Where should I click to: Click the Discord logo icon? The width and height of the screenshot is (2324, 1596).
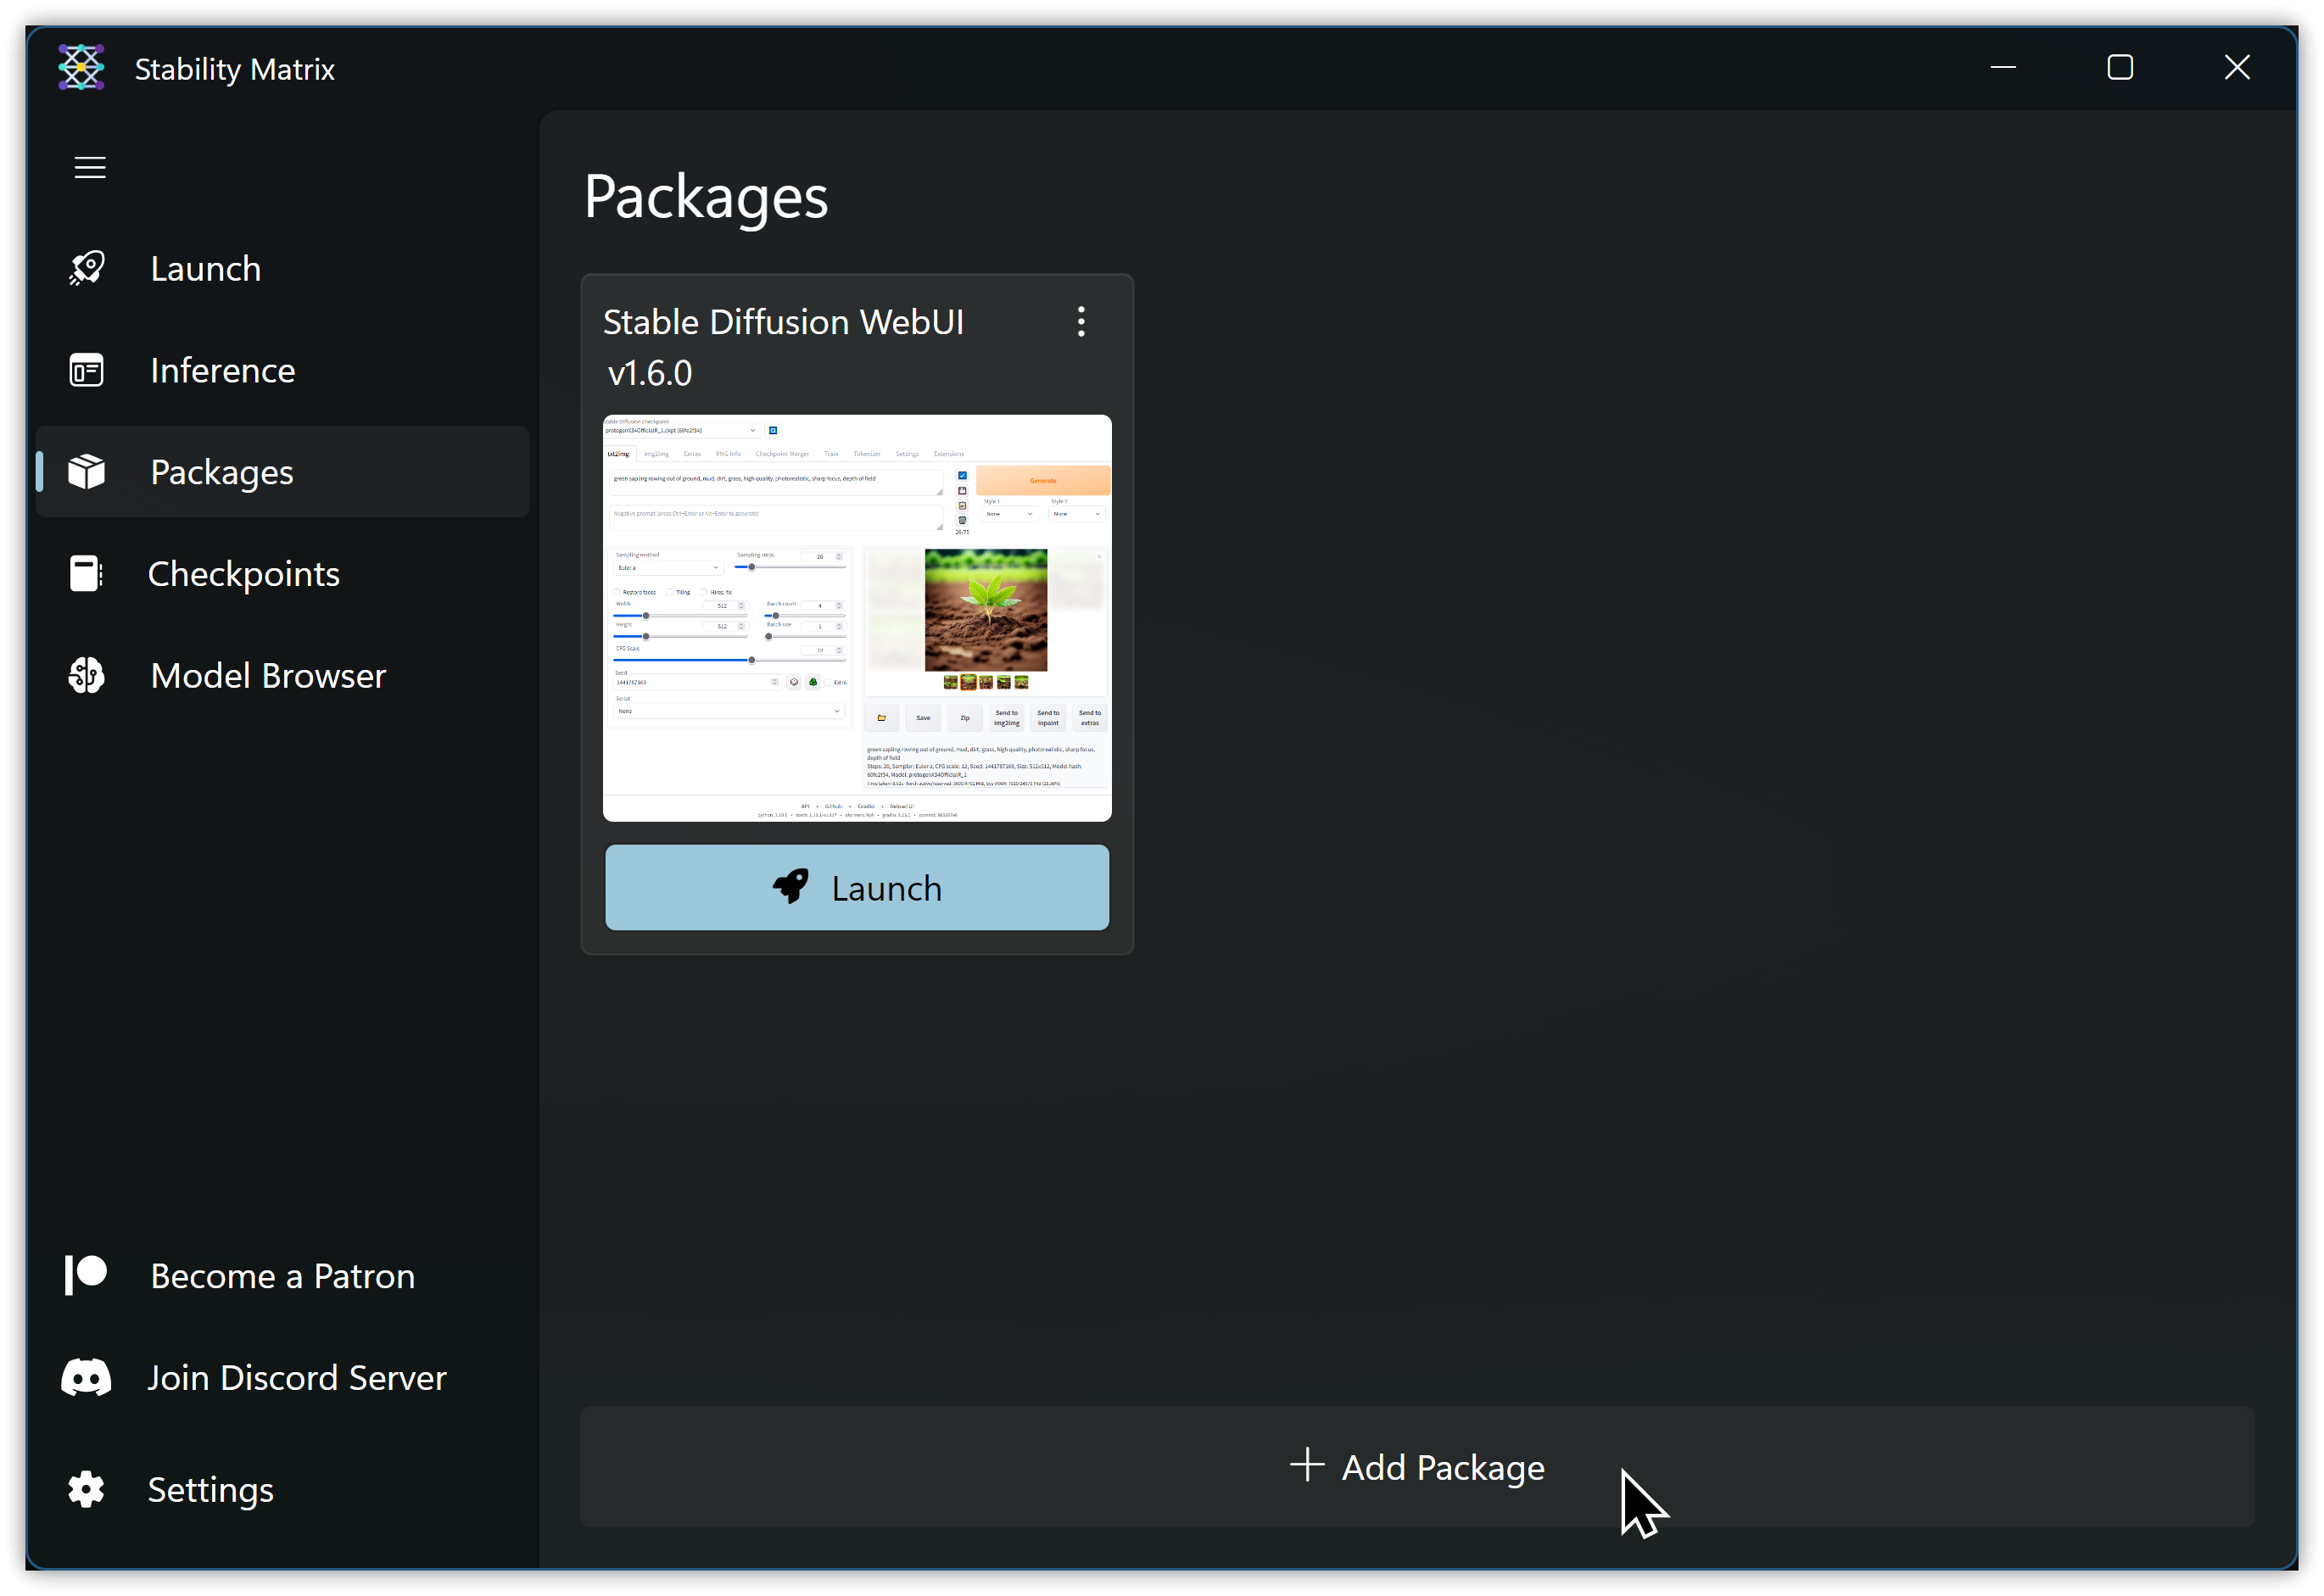(87, 1377)
